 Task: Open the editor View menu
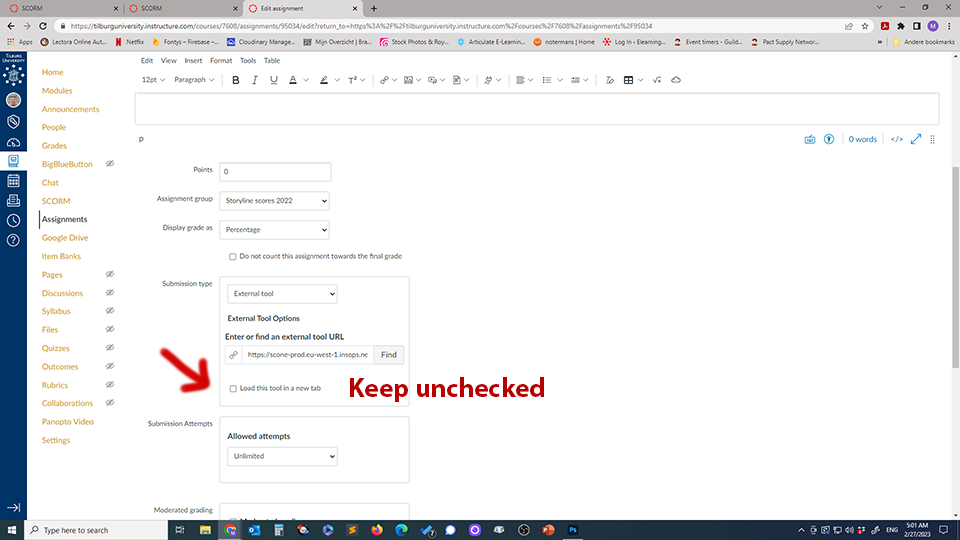pos(168,61)
